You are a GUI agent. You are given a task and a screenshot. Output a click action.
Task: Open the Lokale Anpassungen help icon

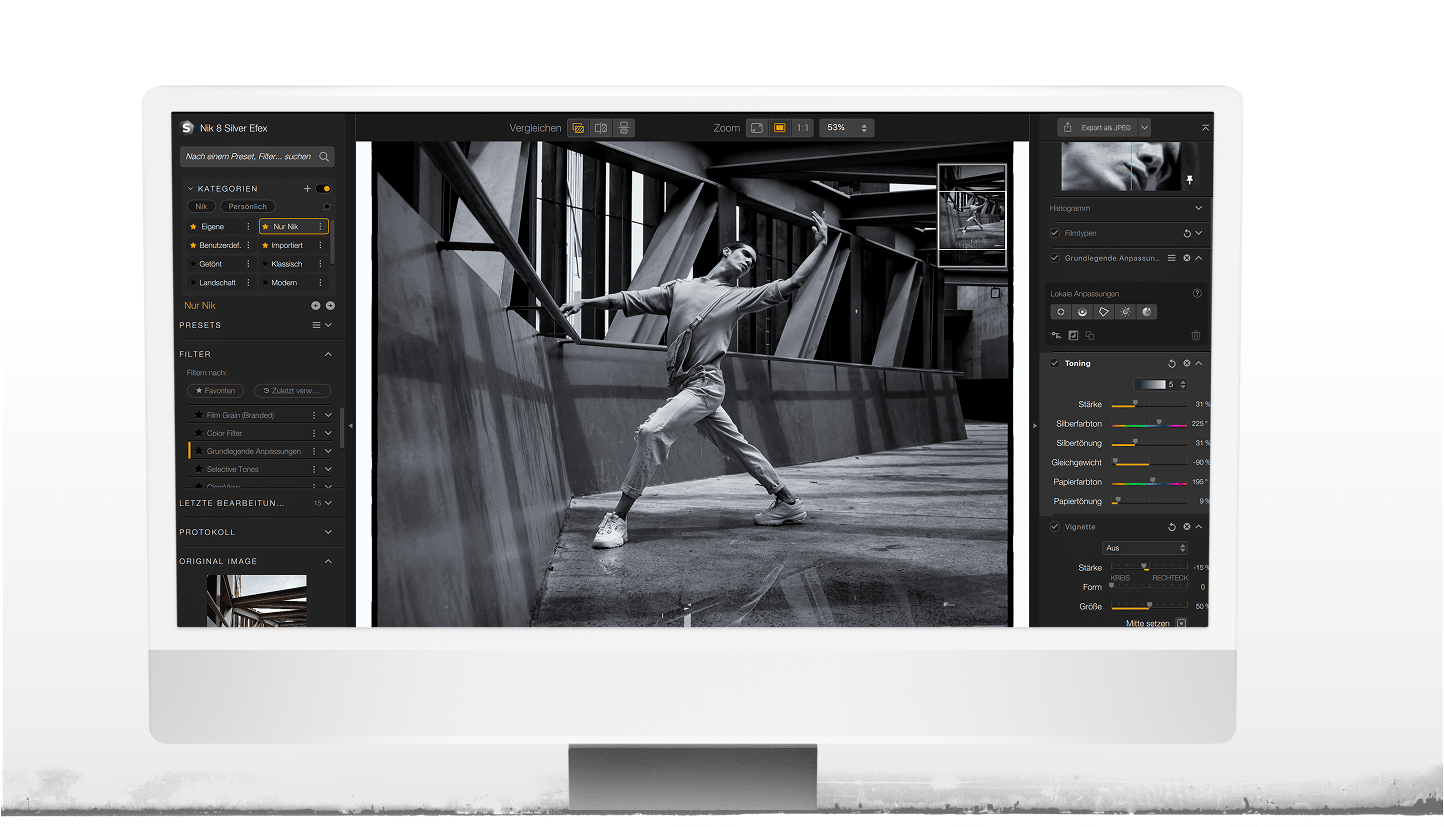(1197, 294)
